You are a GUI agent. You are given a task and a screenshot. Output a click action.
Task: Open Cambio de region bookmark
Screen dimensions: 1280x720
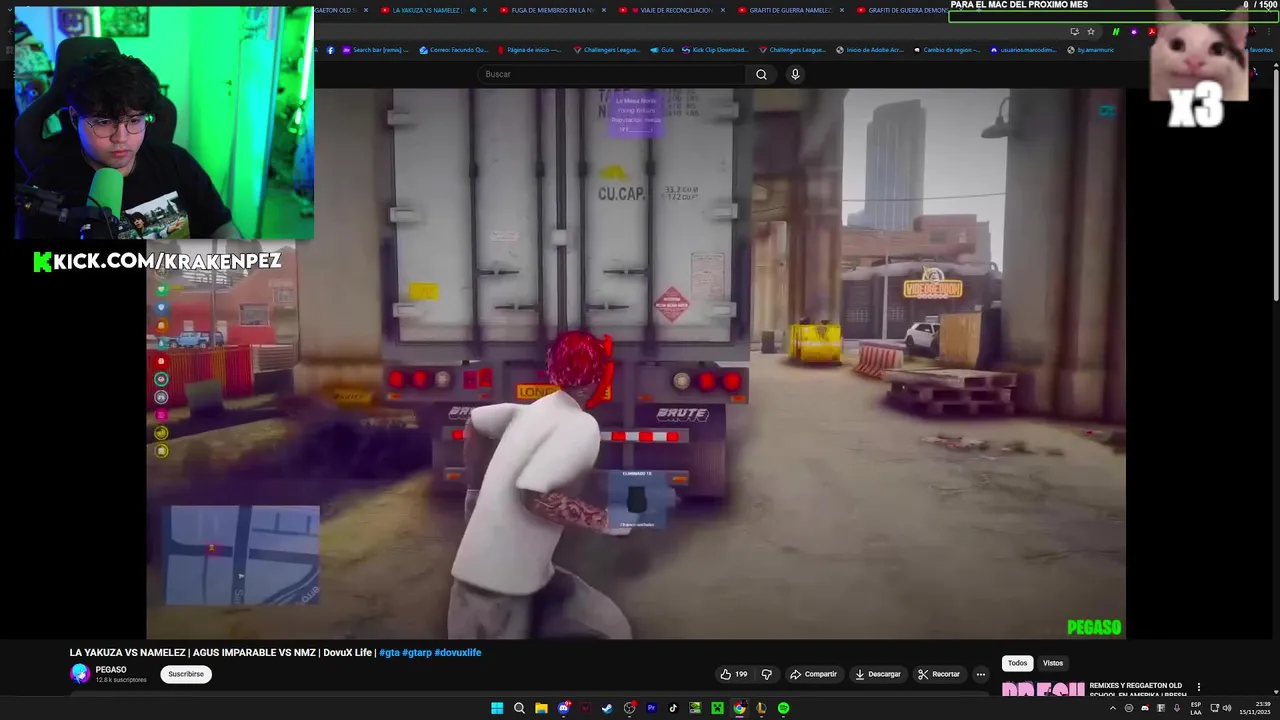click(x=947, y=50)
